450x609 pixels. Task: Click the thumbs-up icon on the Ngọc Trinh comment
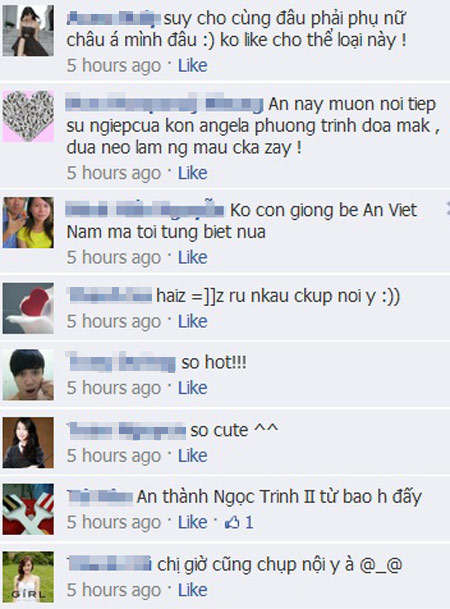click(232, 522)
